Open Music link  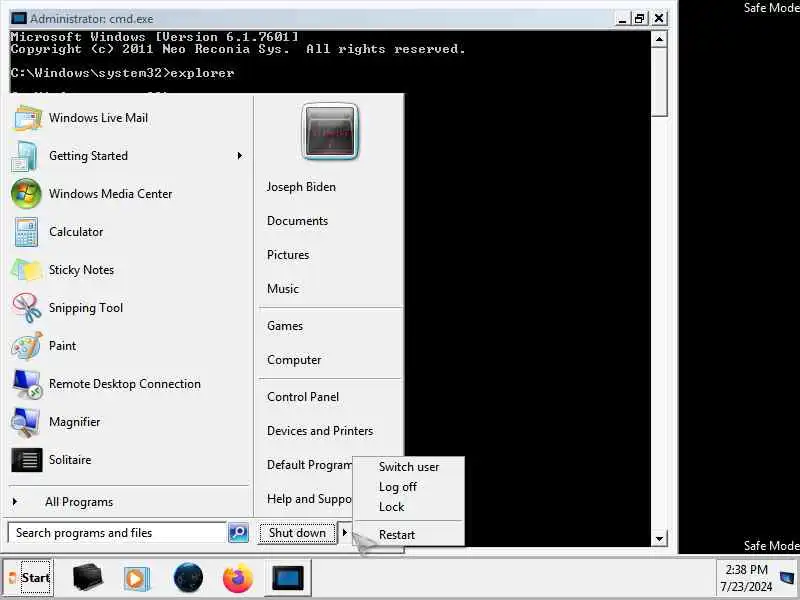pyautogui.click(x=283, y=289)
